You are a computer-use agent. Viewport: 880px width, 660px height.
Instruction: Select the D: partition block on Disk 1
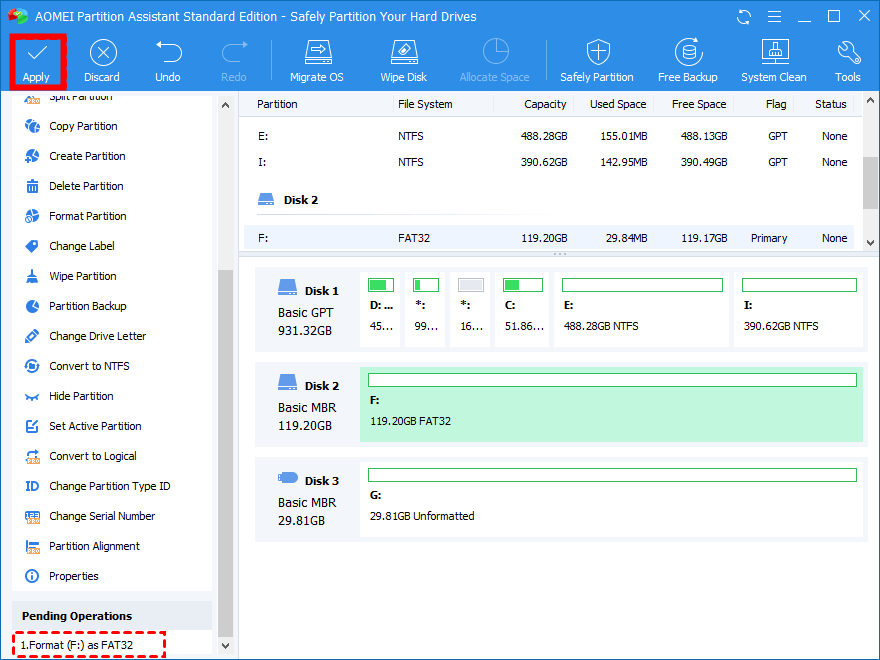tap(381, 310)
